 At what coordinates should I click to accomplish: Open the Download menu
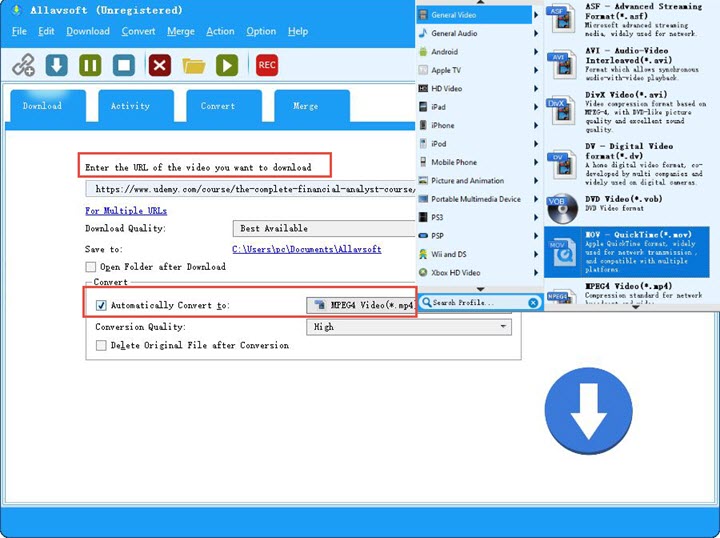point(88,31)
